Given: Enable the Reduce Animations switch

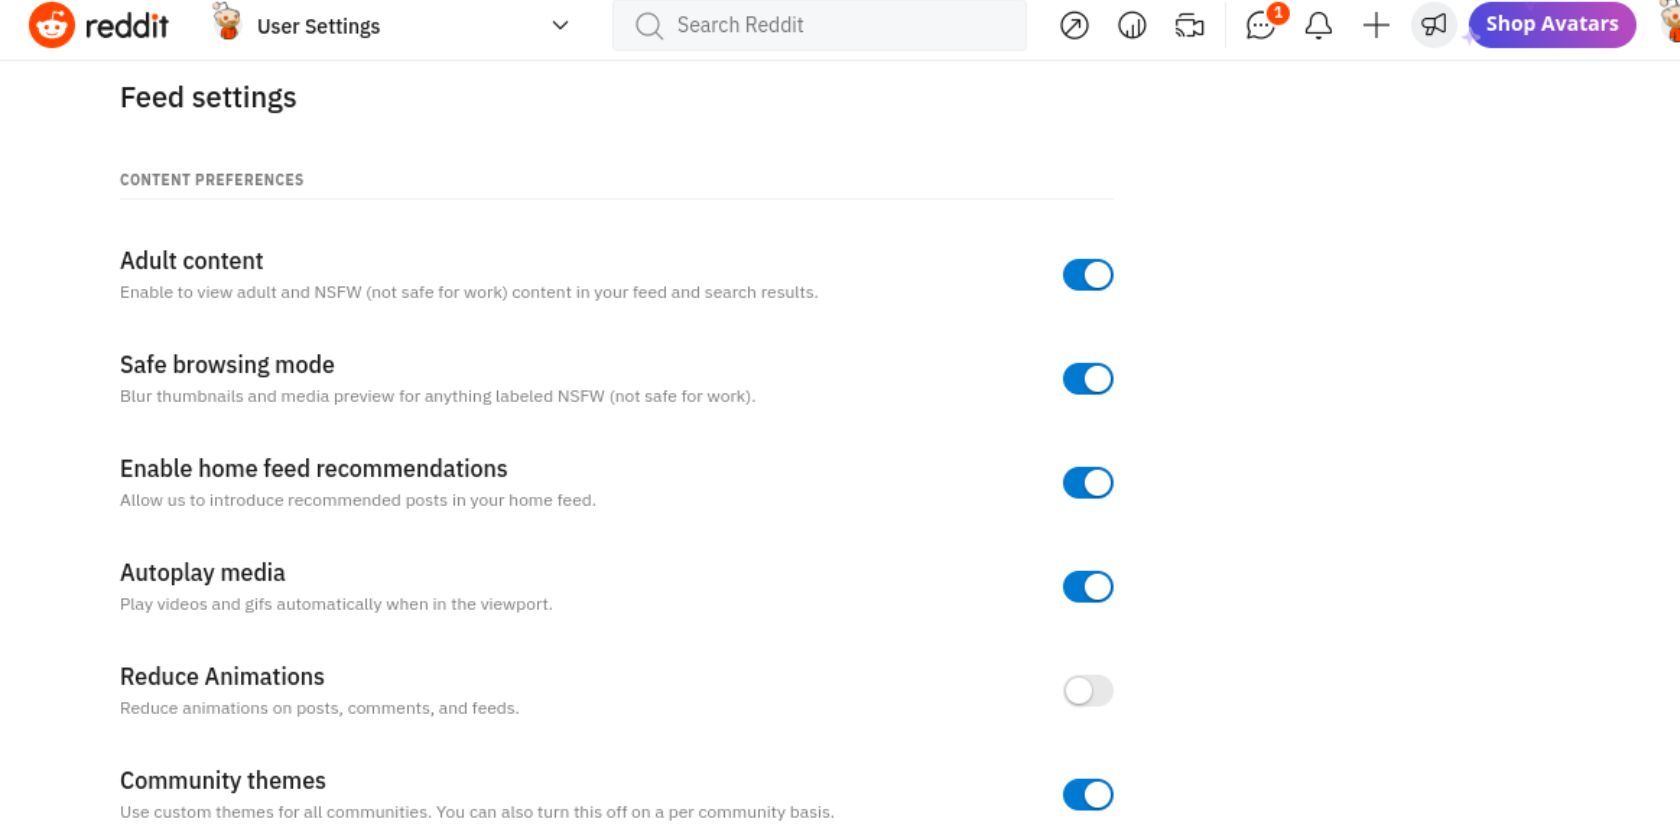Looking at the screenshot, I should coord(1088,691).
